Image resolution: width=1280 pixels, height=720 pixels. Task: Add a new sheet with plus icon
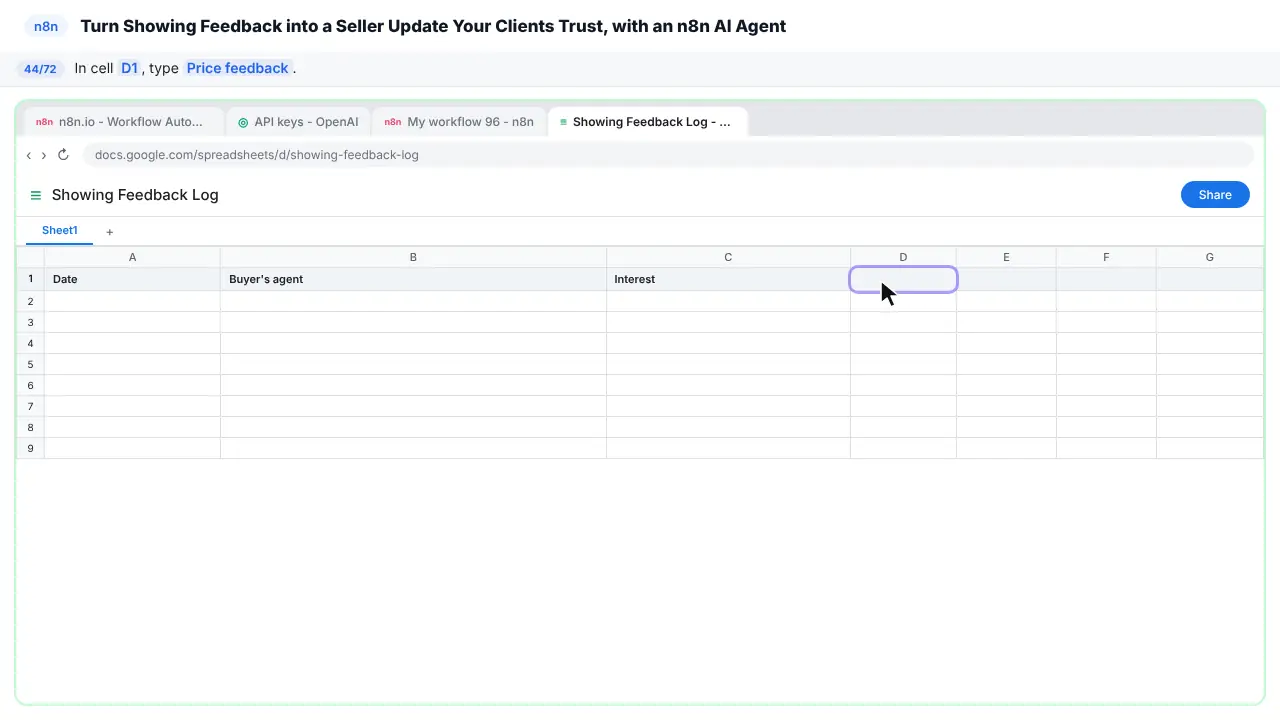coord(110,232)
